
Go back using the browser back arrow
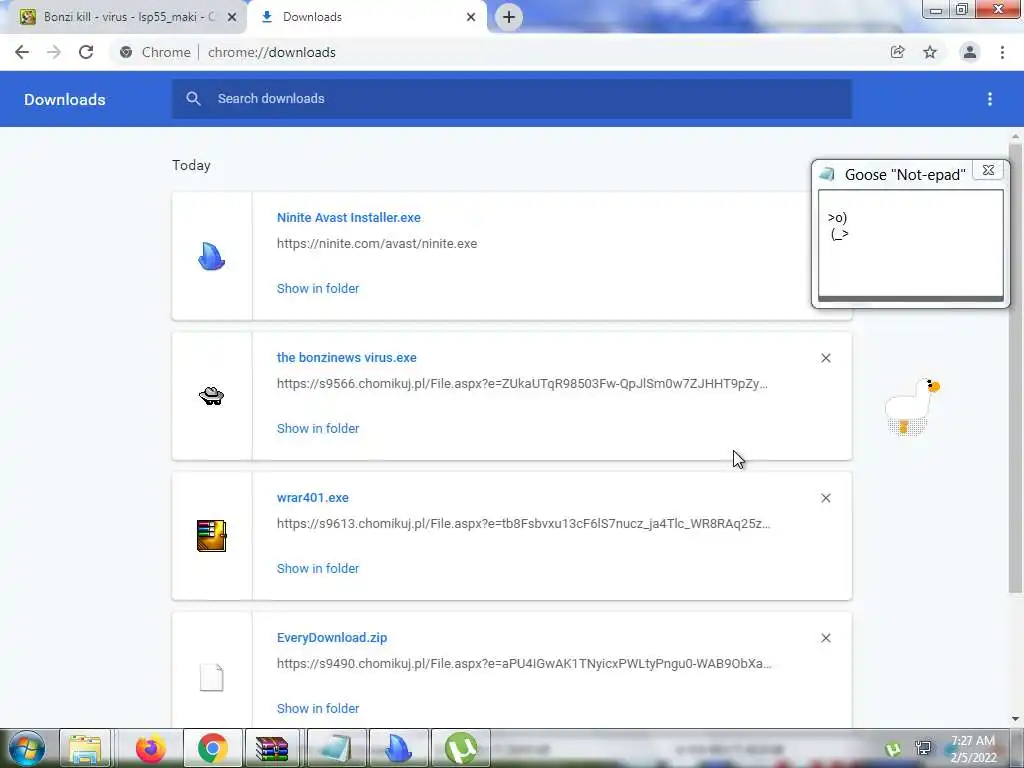(22, 52)
